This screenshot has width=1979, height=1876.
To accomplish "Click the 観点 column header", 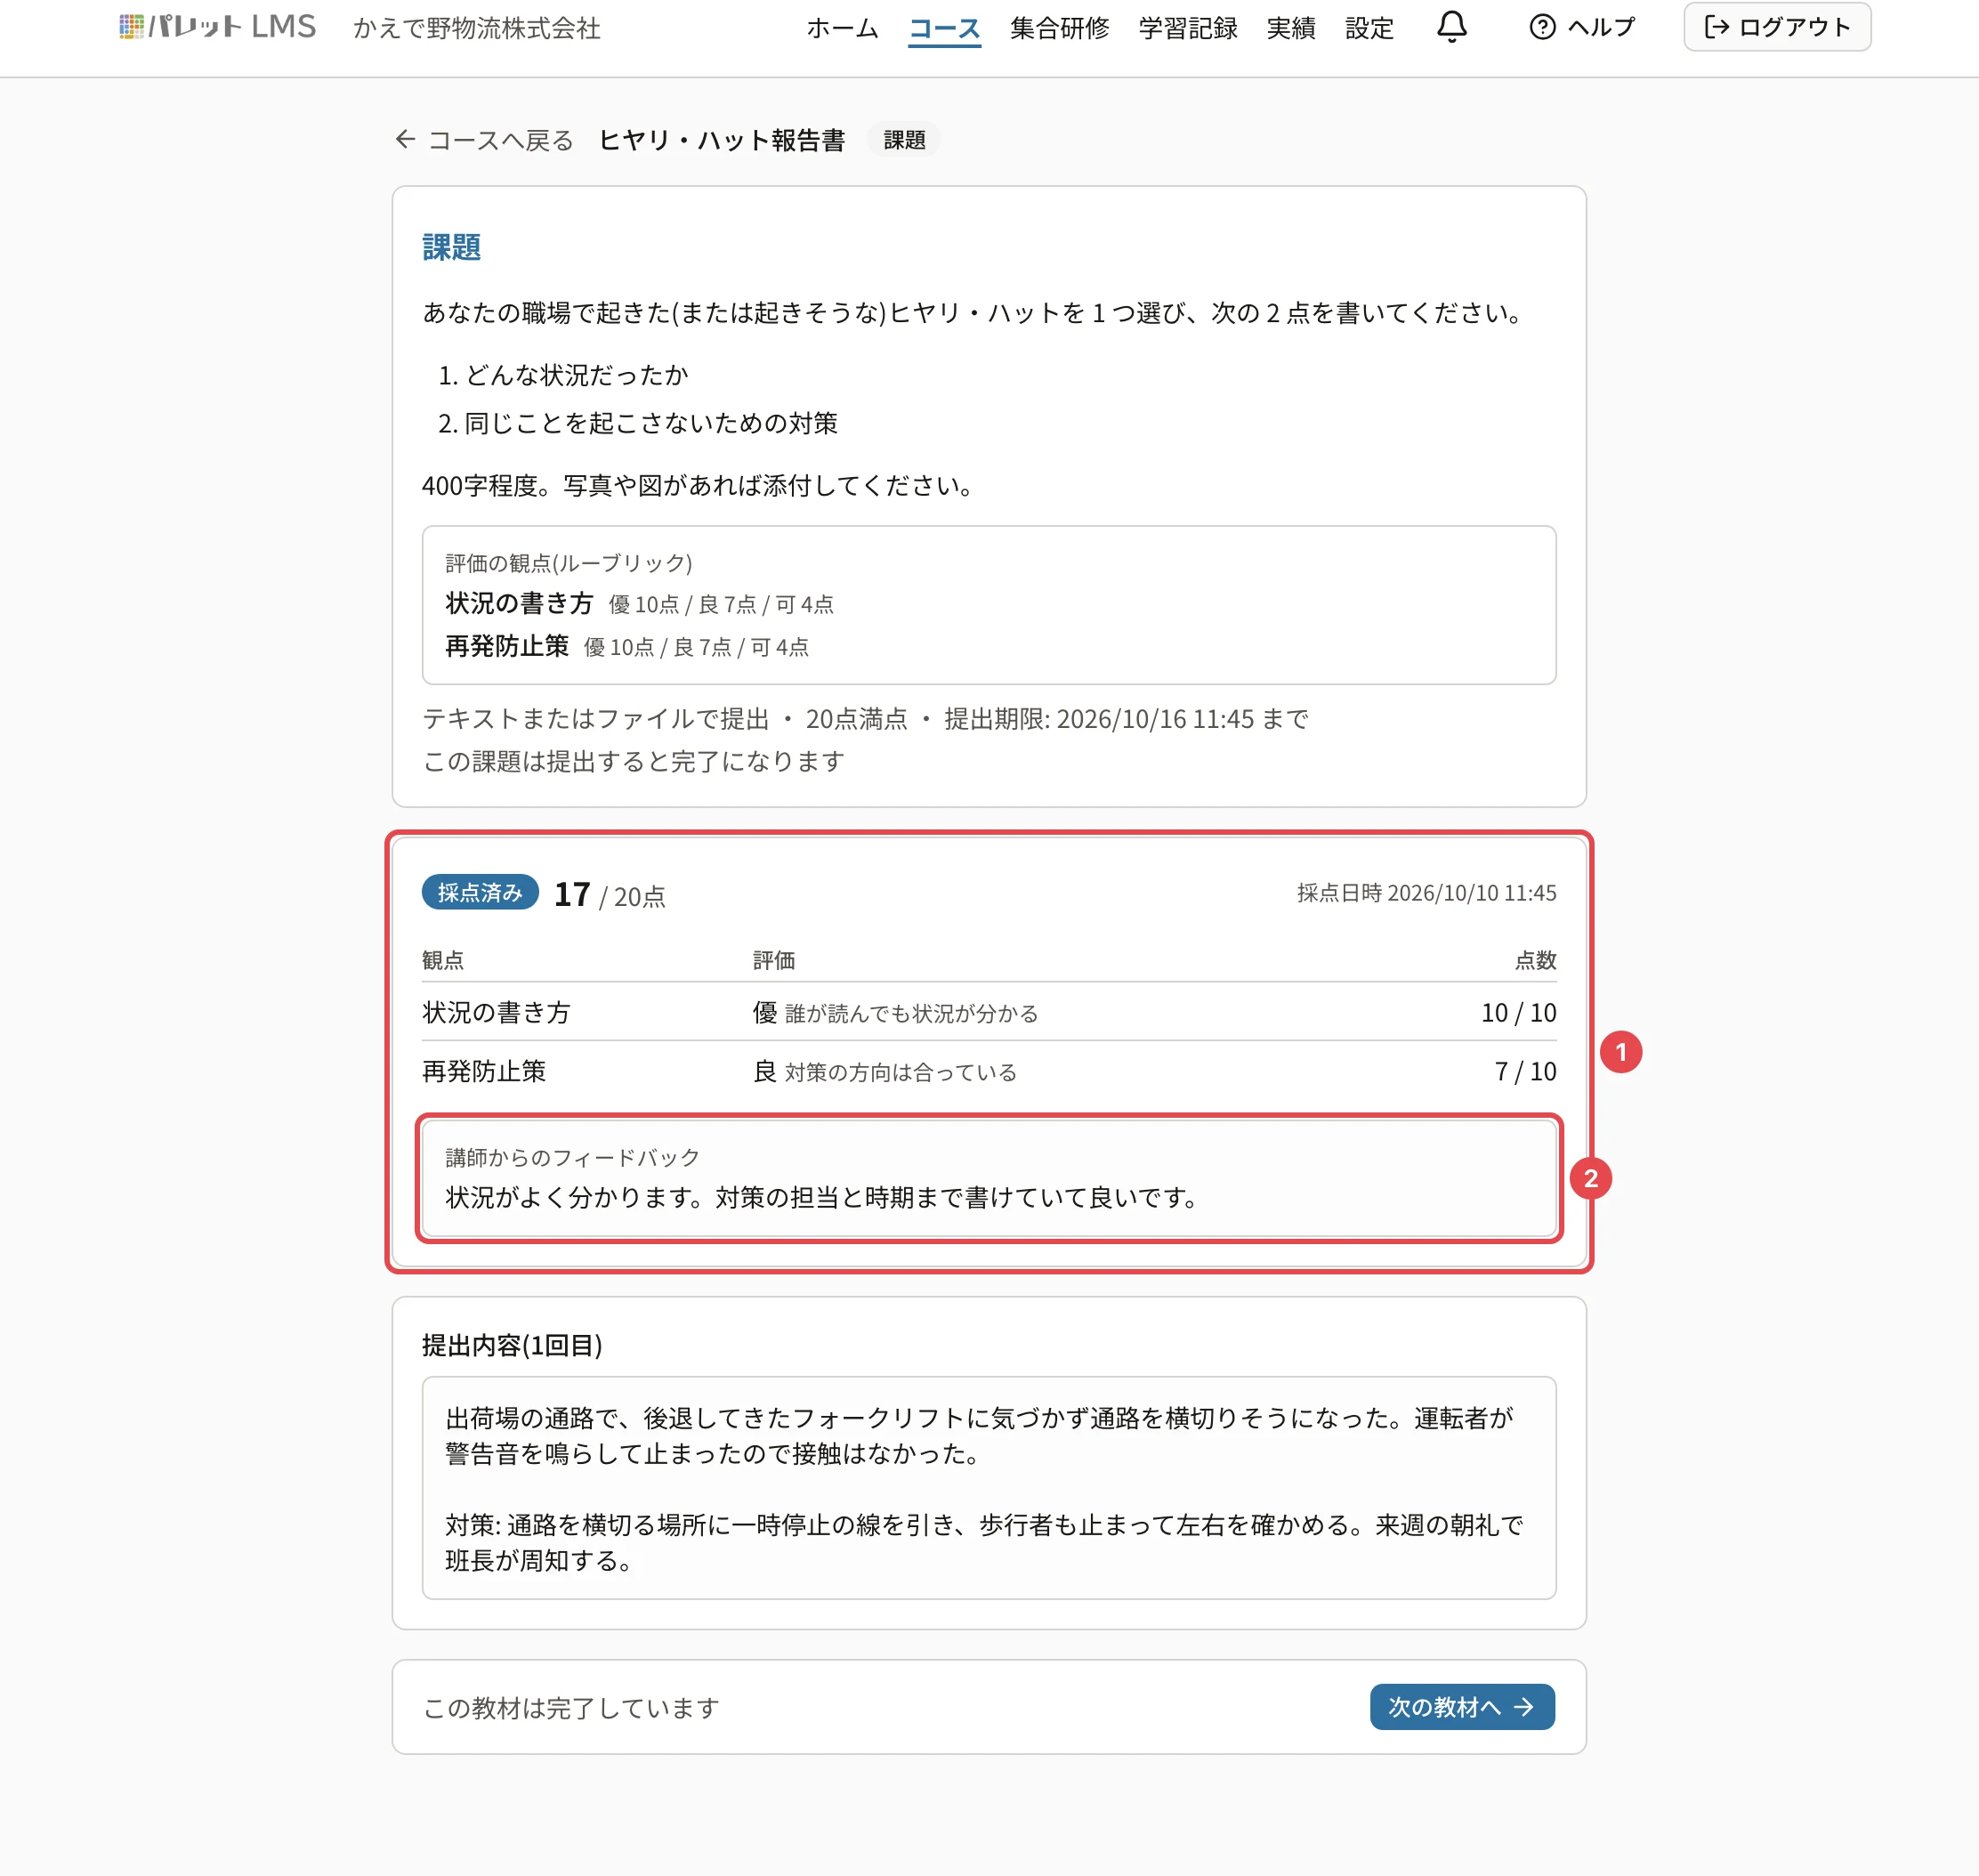I will point(443,960).
